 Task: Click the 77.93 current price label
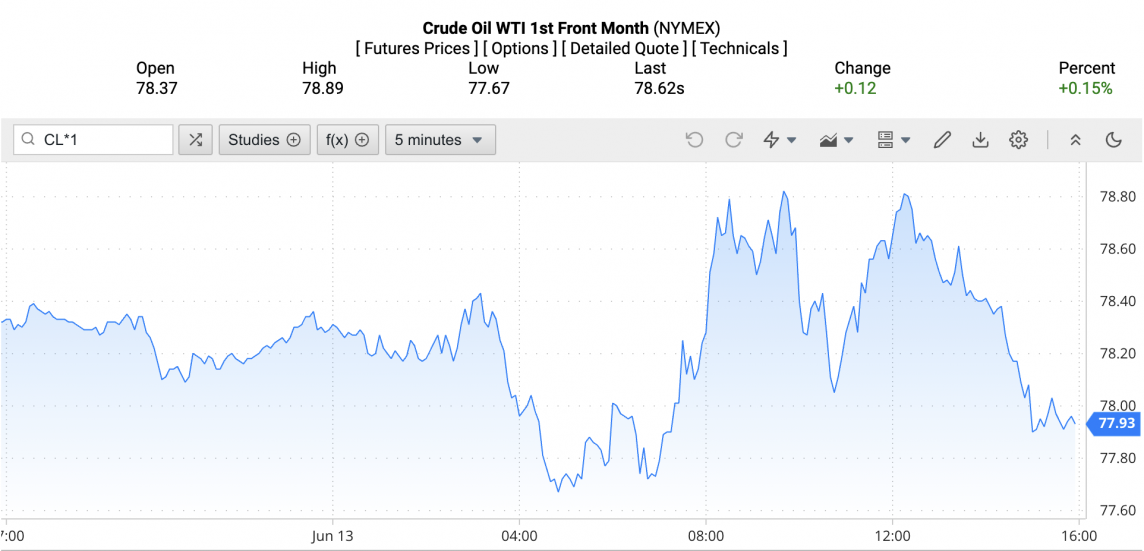coord(1115,424)
